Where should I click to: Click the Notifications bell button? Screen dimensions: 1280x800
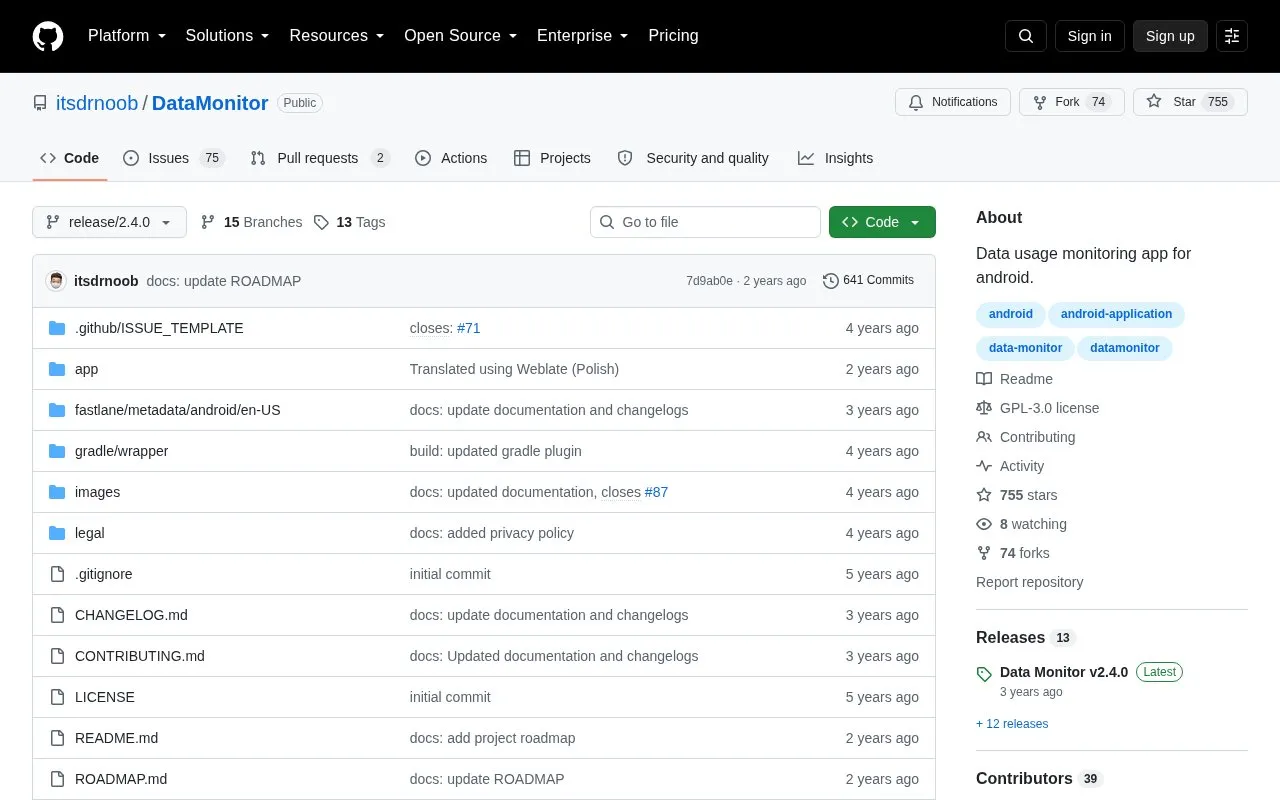953,102
